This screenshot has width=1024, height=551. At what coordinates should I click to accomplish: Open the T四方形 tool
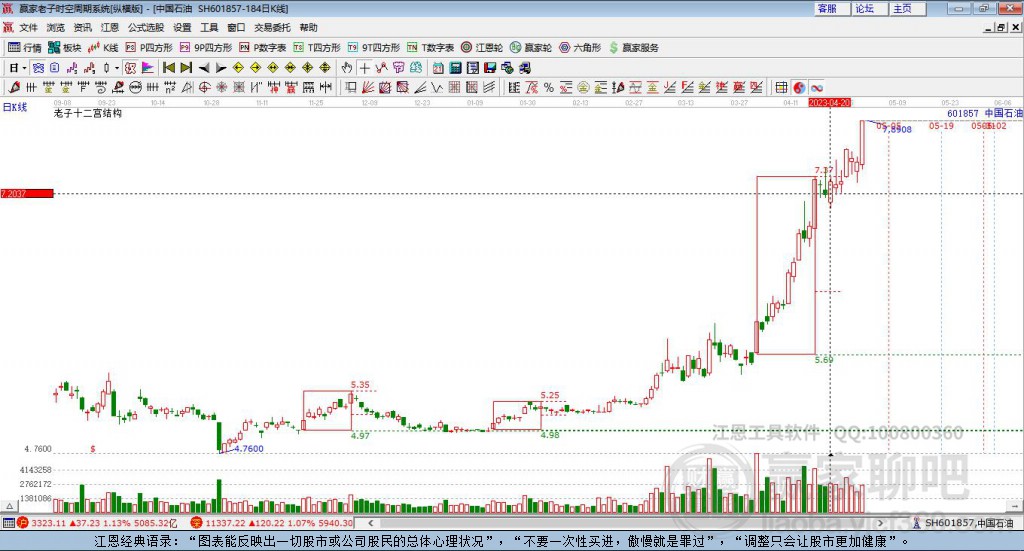click(317, 48)
